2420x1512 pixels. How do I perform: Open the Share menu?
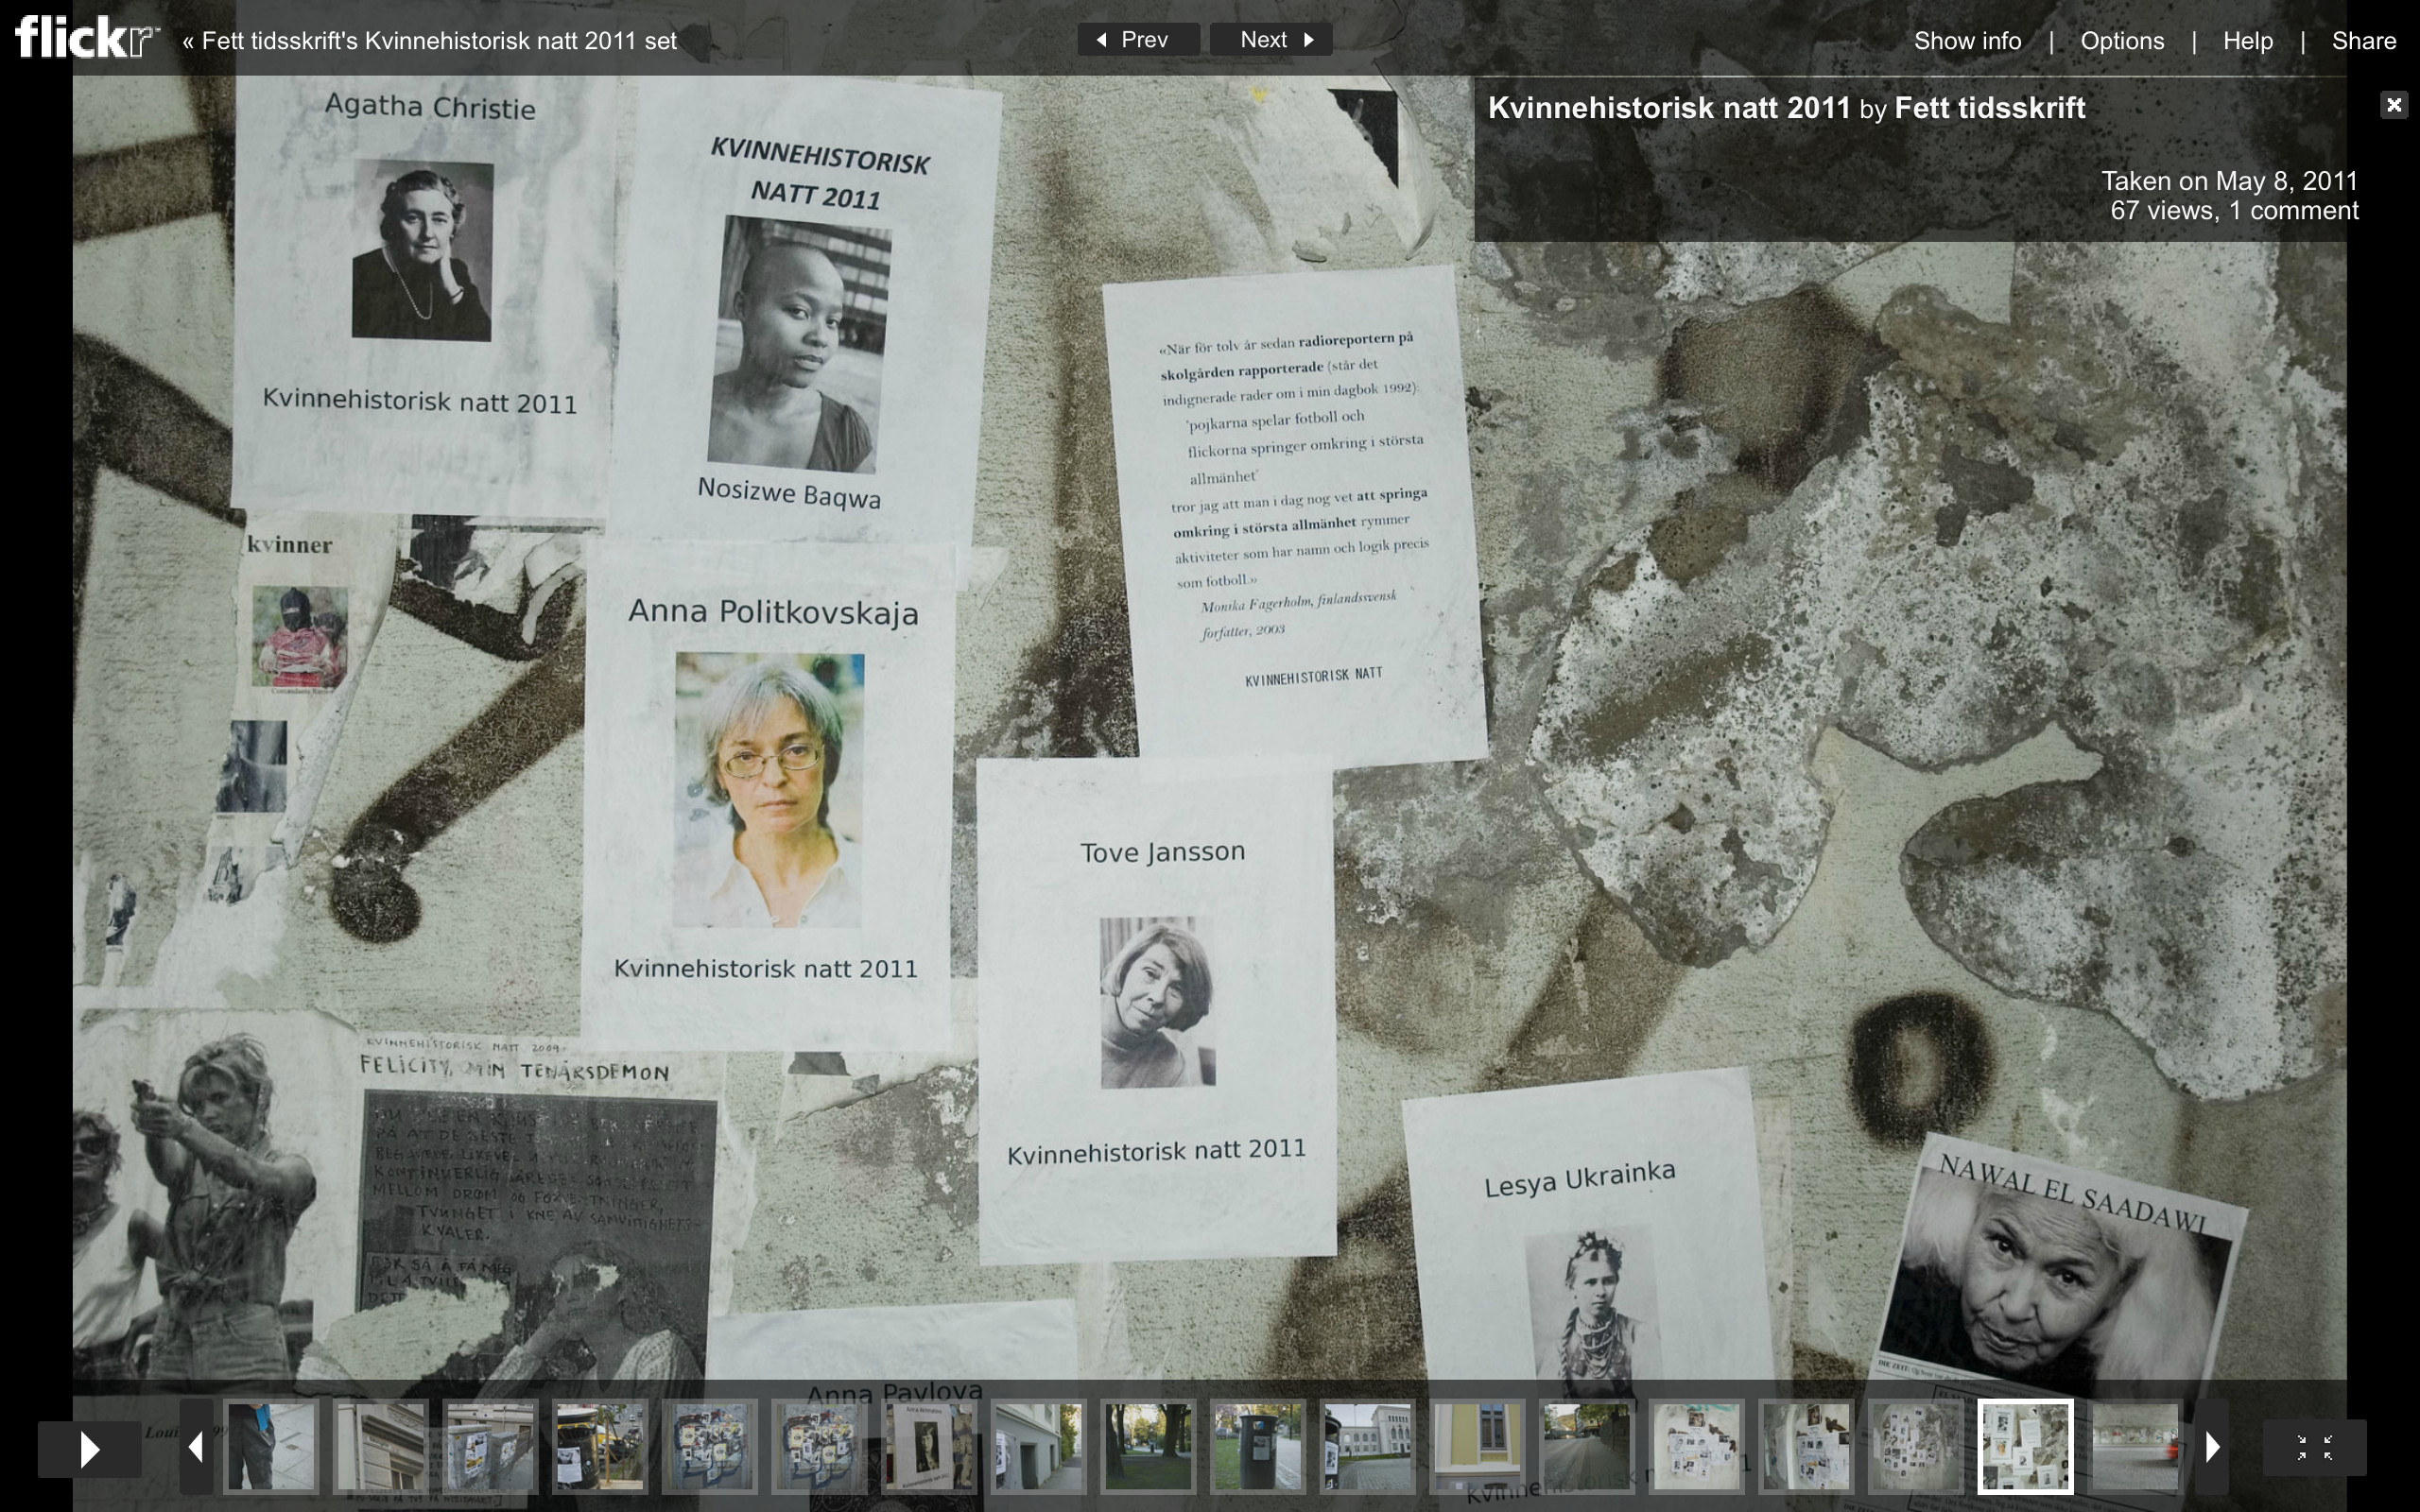2364,41
